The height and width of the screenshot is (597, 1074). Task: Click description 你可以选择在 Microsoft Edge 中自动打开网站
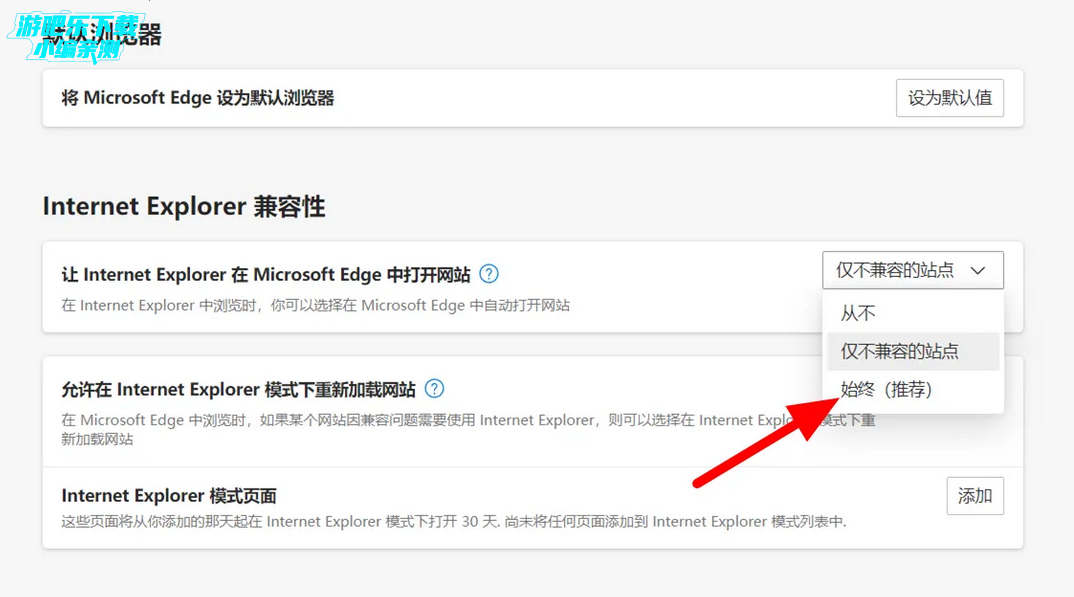315,305
